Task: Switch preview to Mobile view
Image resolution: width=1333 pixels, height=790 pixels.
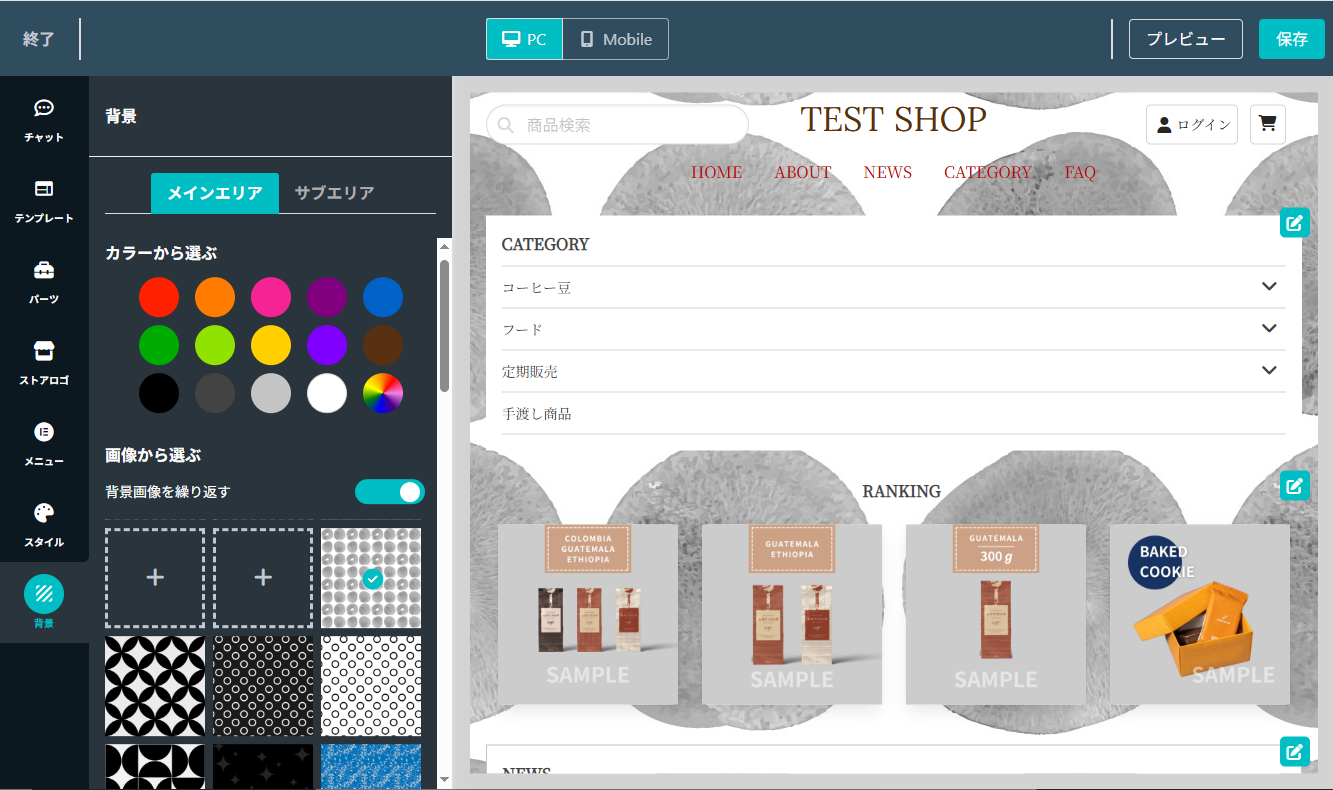Action: [615, 39]
